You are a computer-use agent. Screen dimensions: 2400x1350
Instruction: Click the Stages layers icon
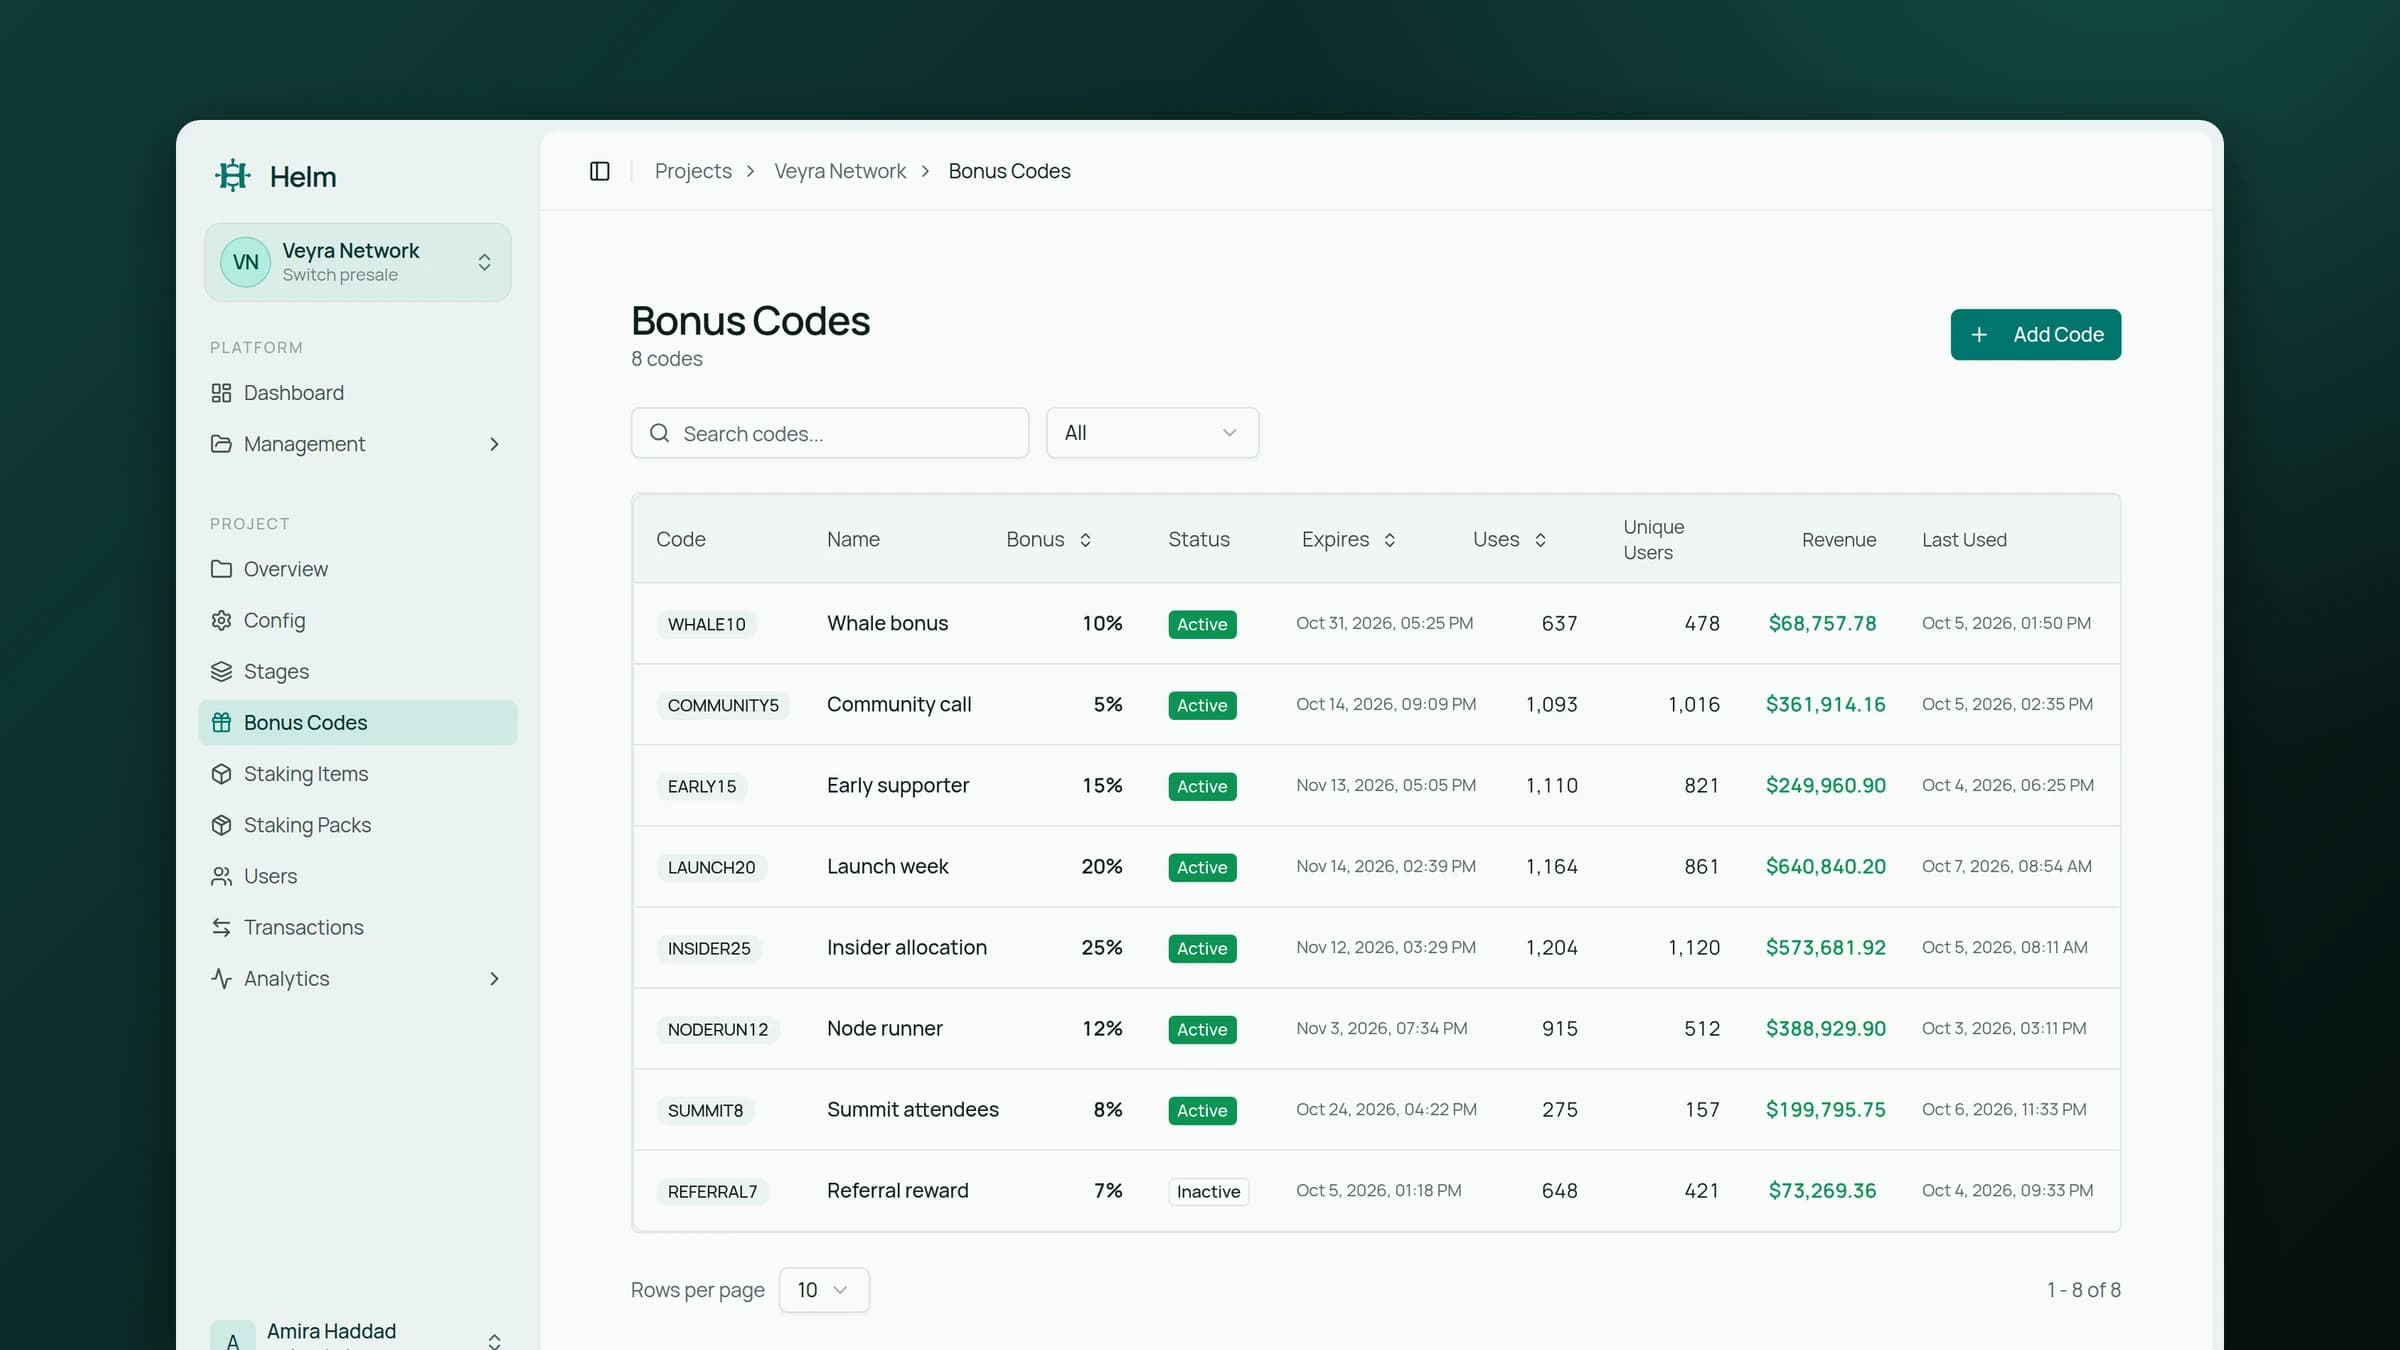coord(221,671)
